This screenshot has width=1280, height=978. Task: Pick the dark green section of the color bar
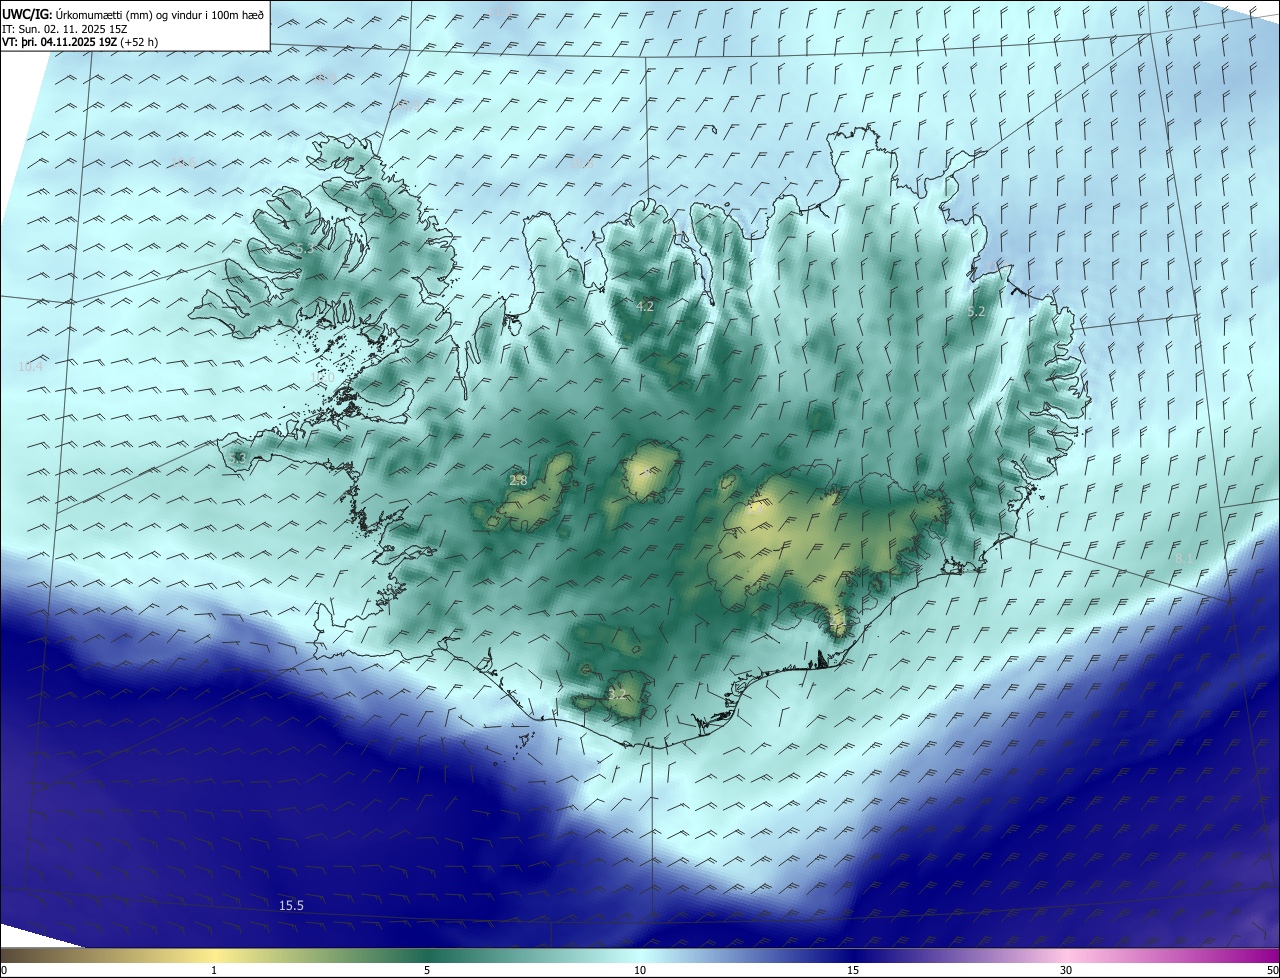point(427,956)
